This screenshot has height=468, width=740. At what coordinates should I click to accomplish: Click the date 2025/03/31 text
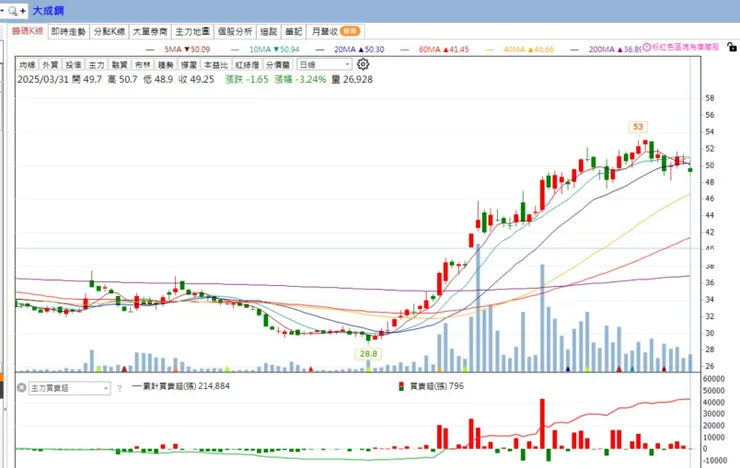pos(43,79)
